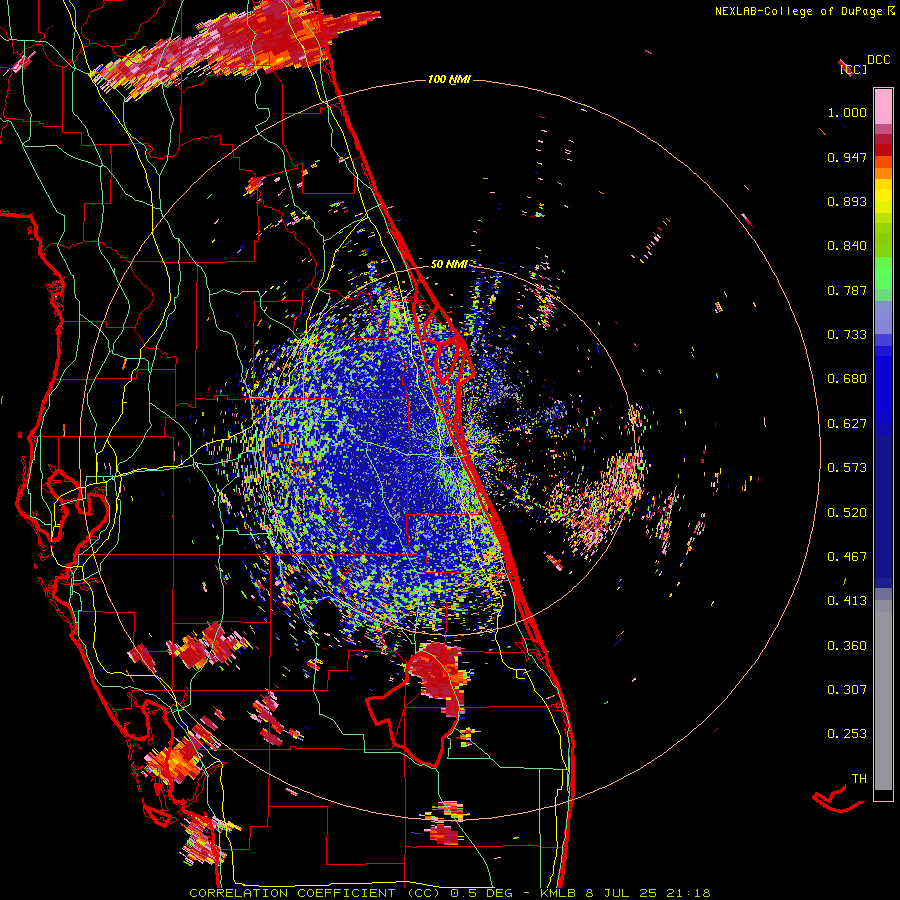Click the 0.467 color scale value
The height and width of the screenshot is (900, 900).
(x=847, y=557)
